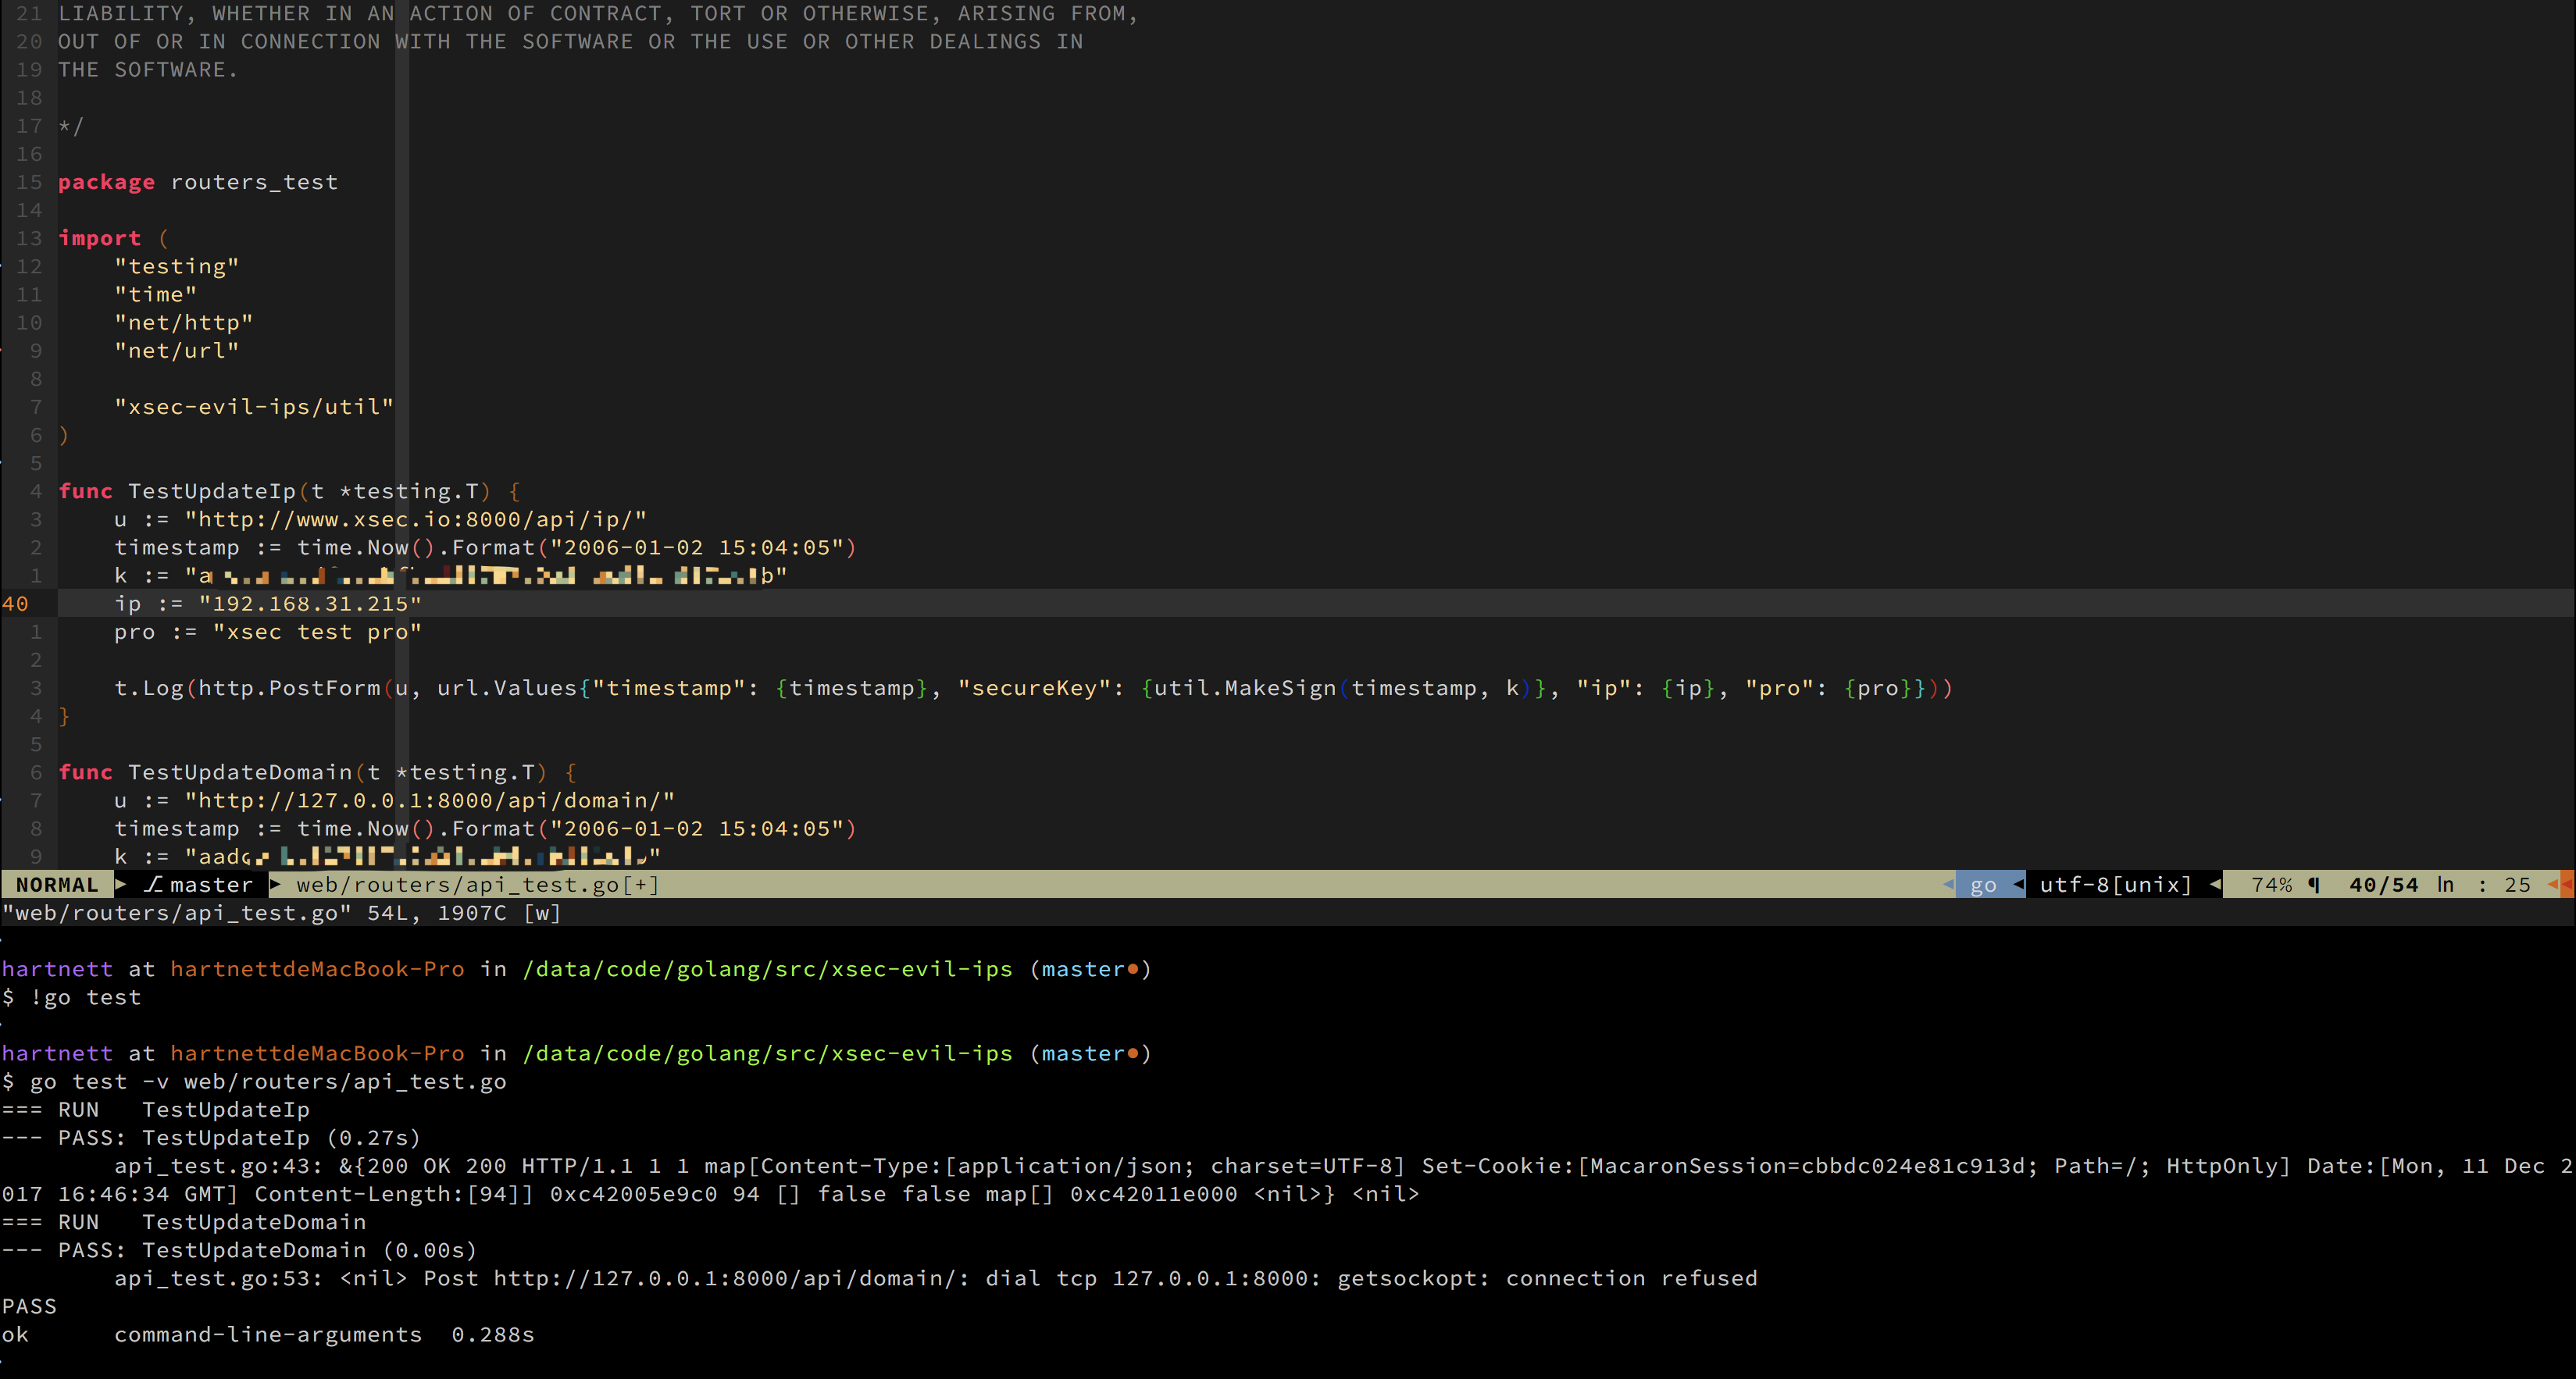Click the NORMAL mode indicator in status line
This screenshot has height=1379, width=2576.
point(57,884)
